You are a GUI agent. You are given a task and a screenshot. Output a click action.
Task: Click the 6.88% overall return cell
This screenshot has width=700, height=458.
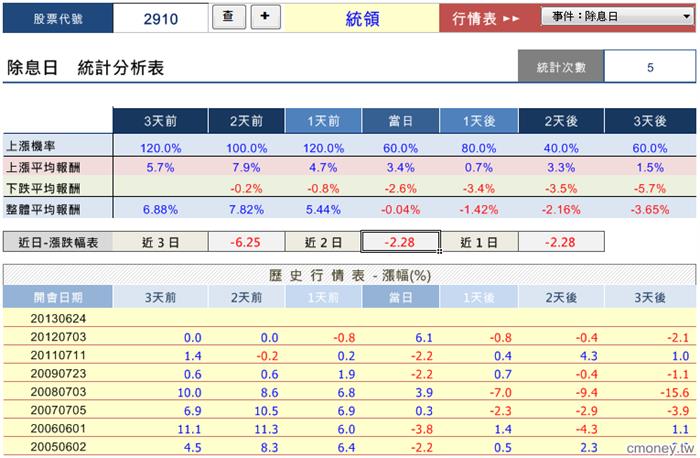160,209
